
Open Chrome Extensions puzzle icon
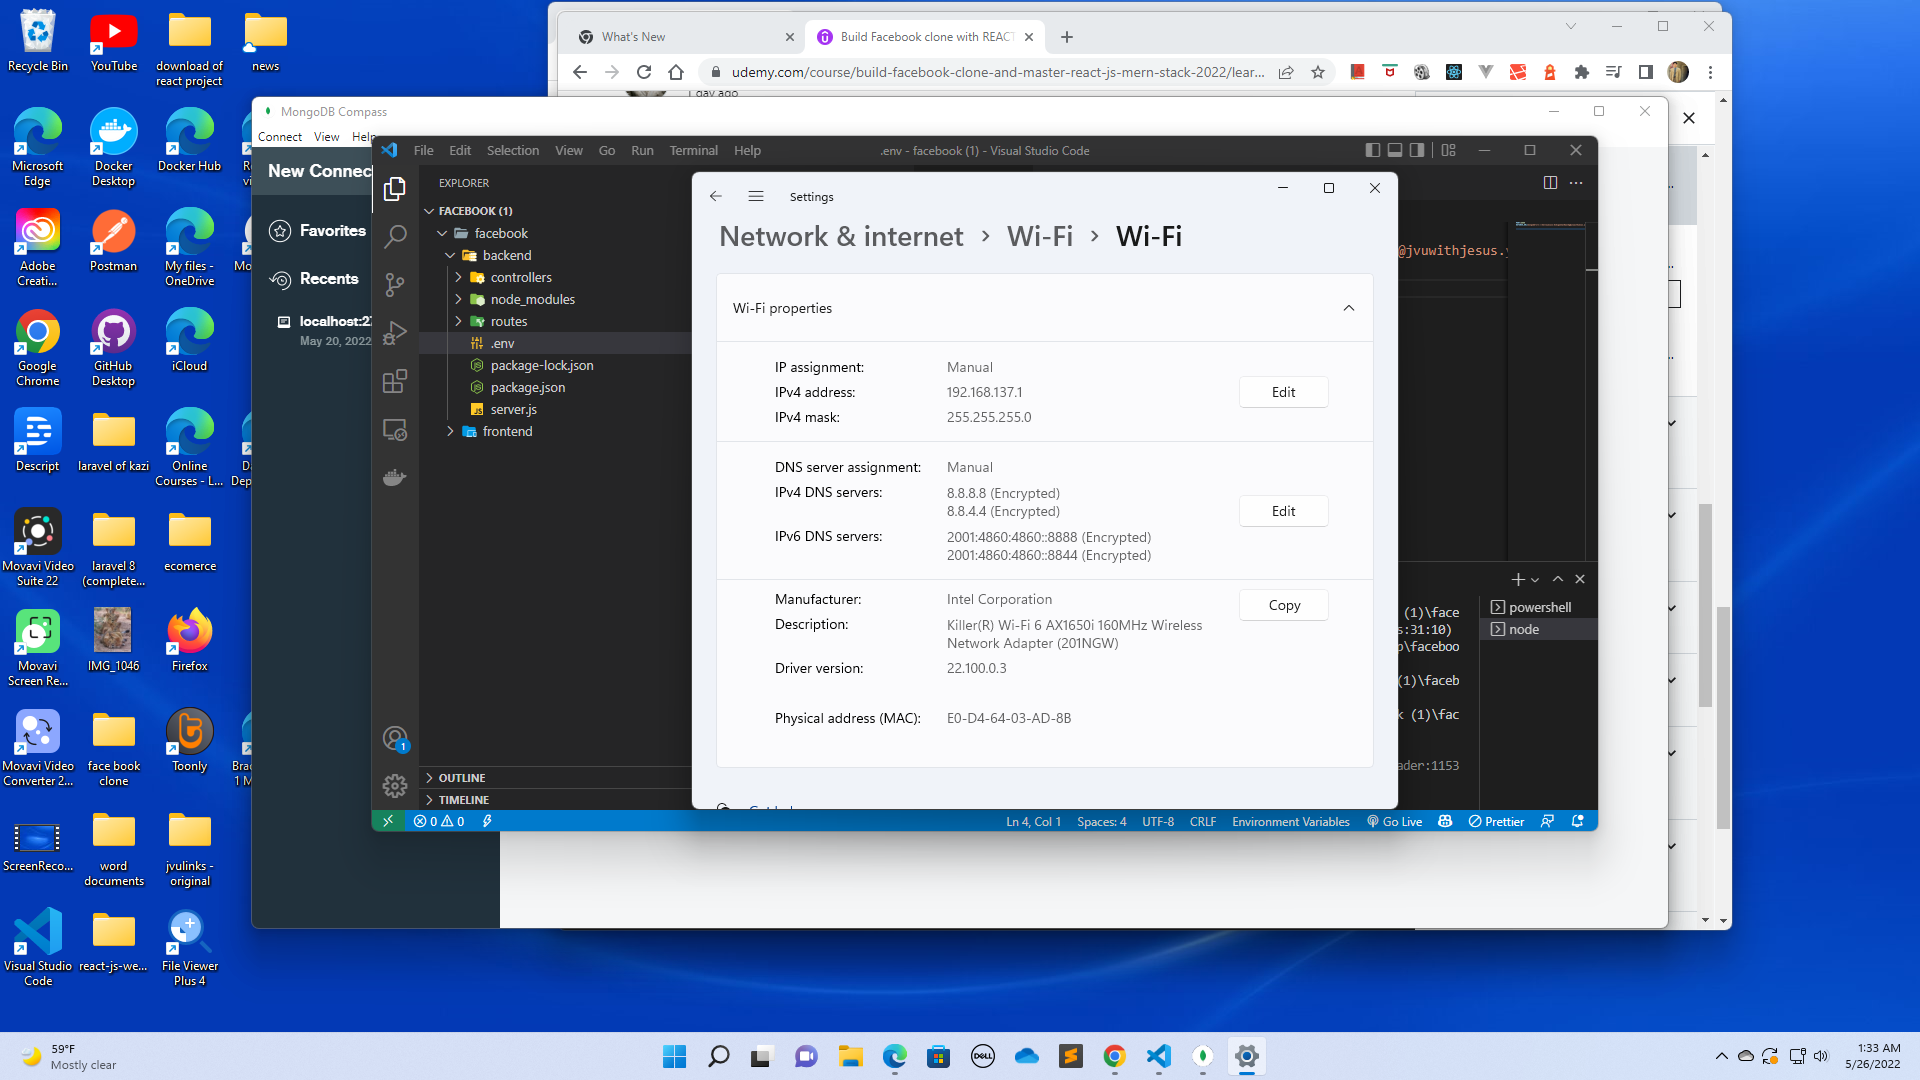(x=1581, y=72)
